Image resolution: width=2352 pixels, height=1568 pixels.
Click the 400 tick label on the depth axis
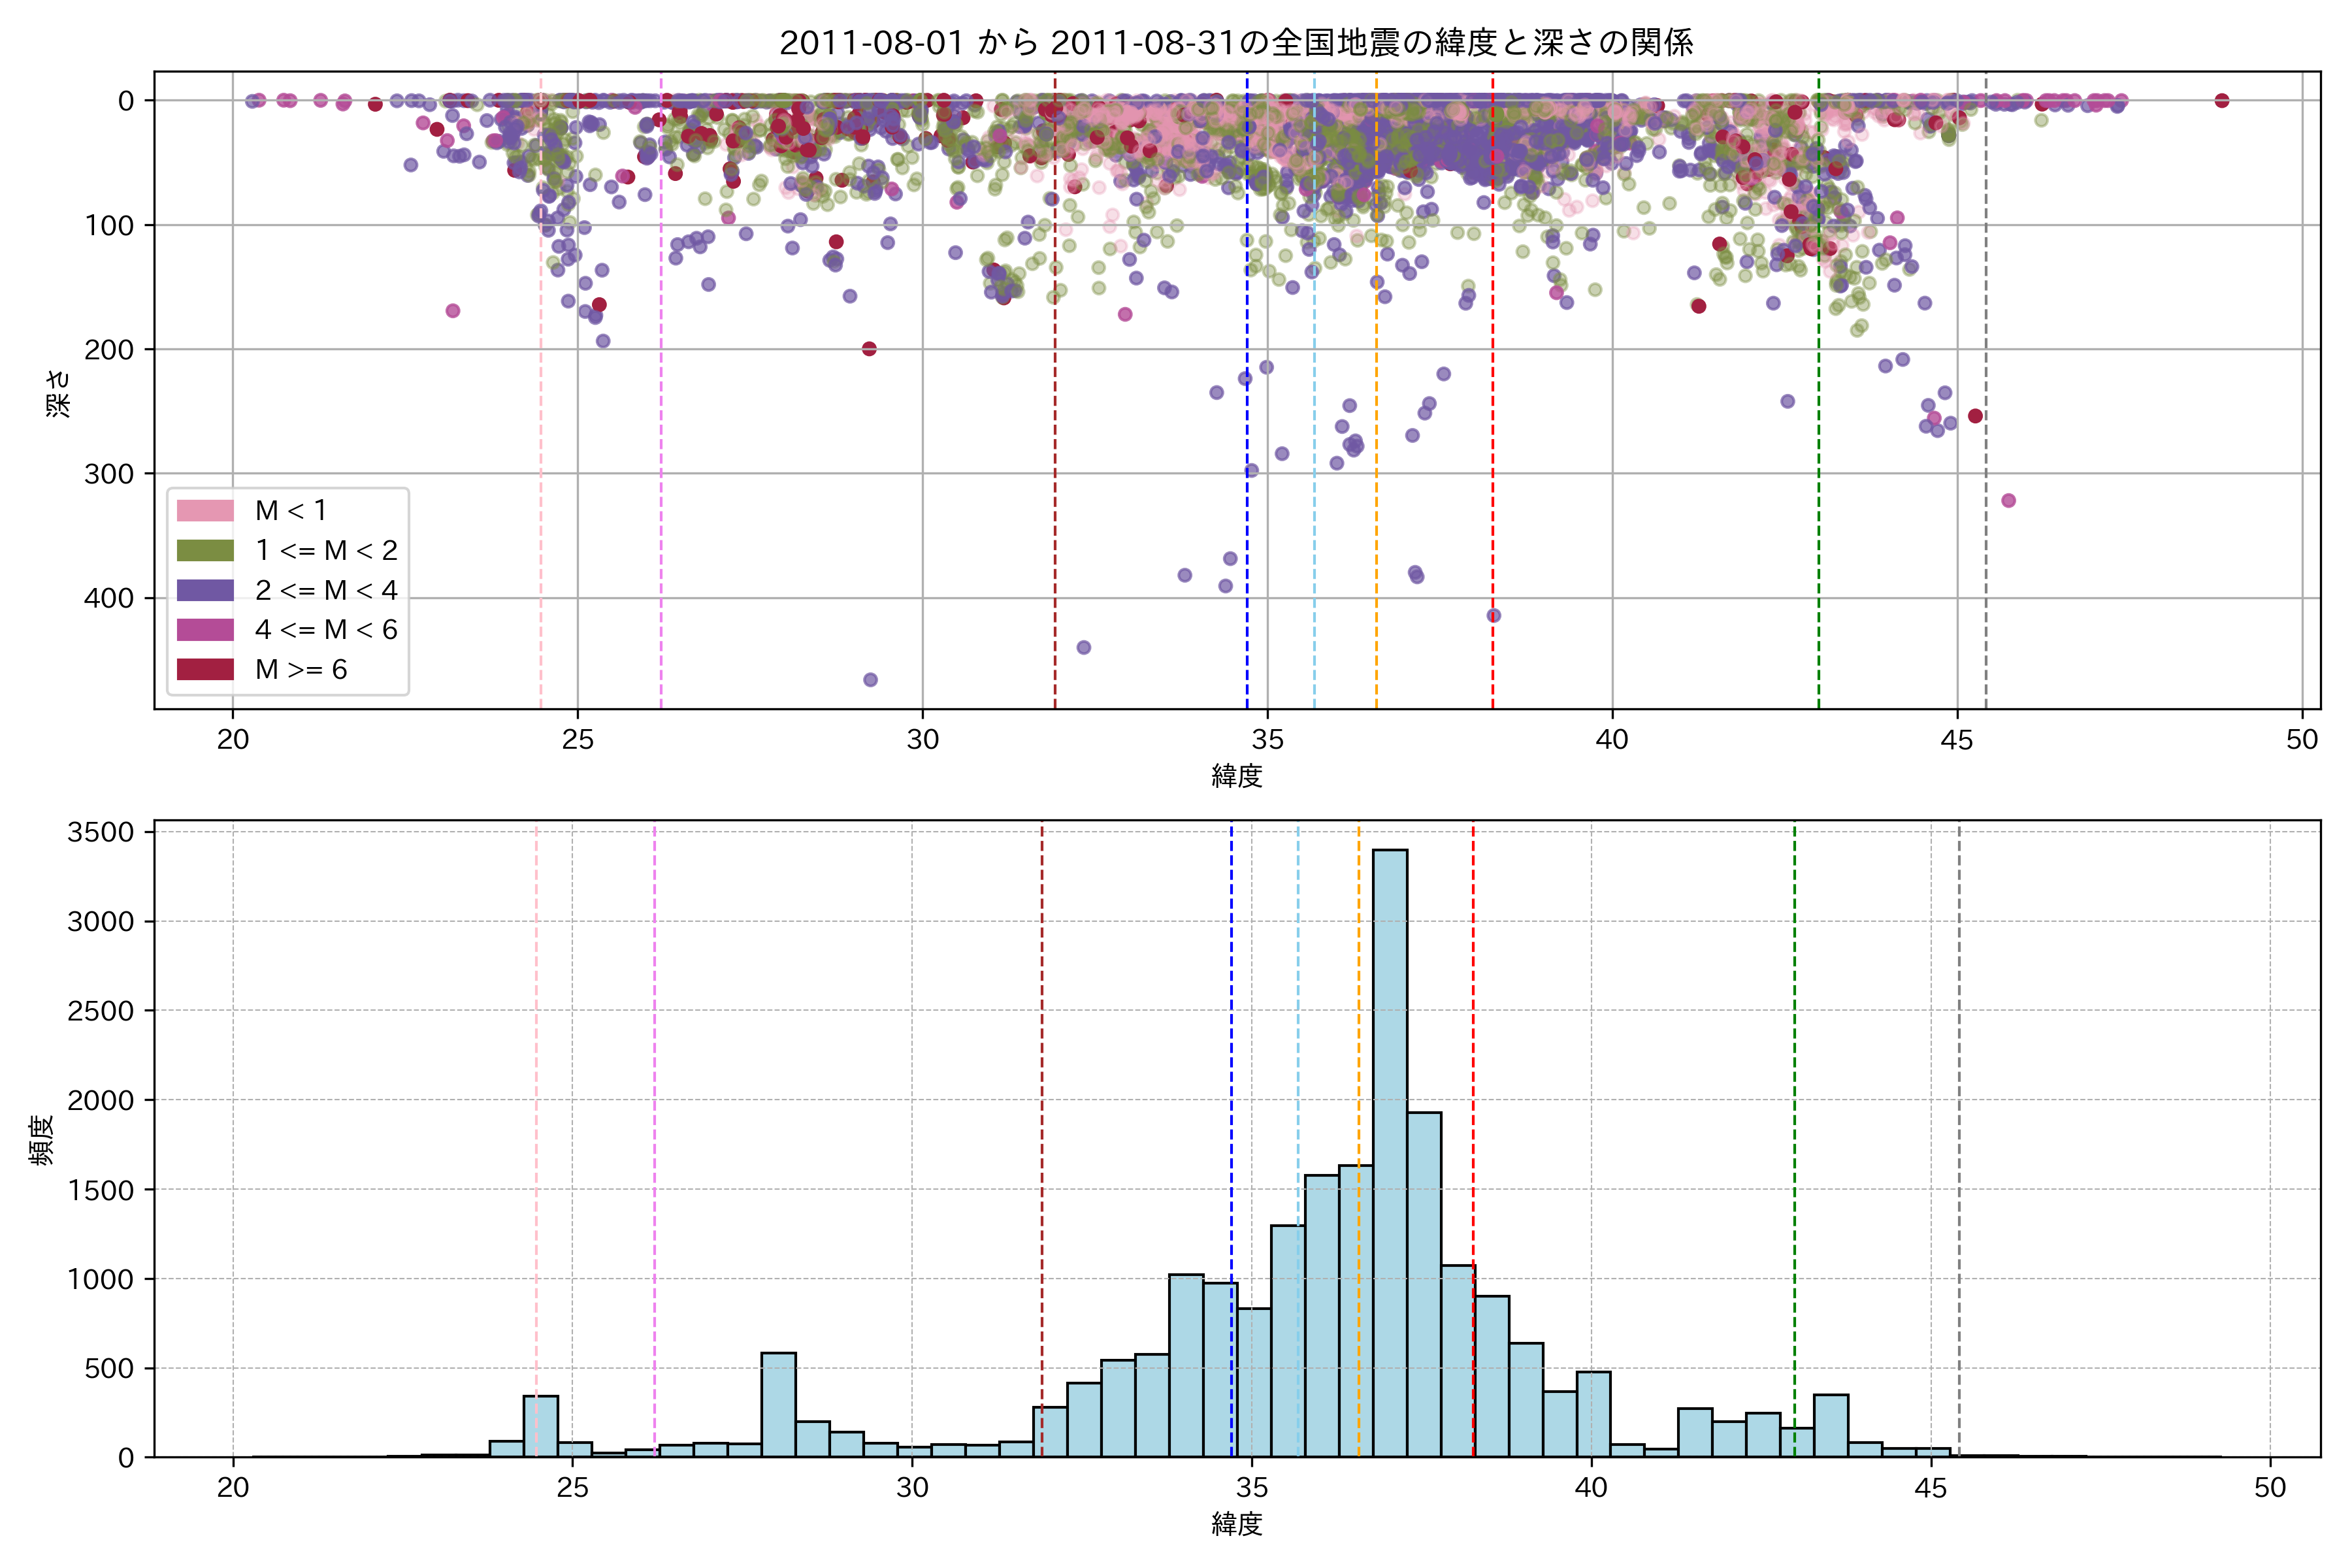108,598
